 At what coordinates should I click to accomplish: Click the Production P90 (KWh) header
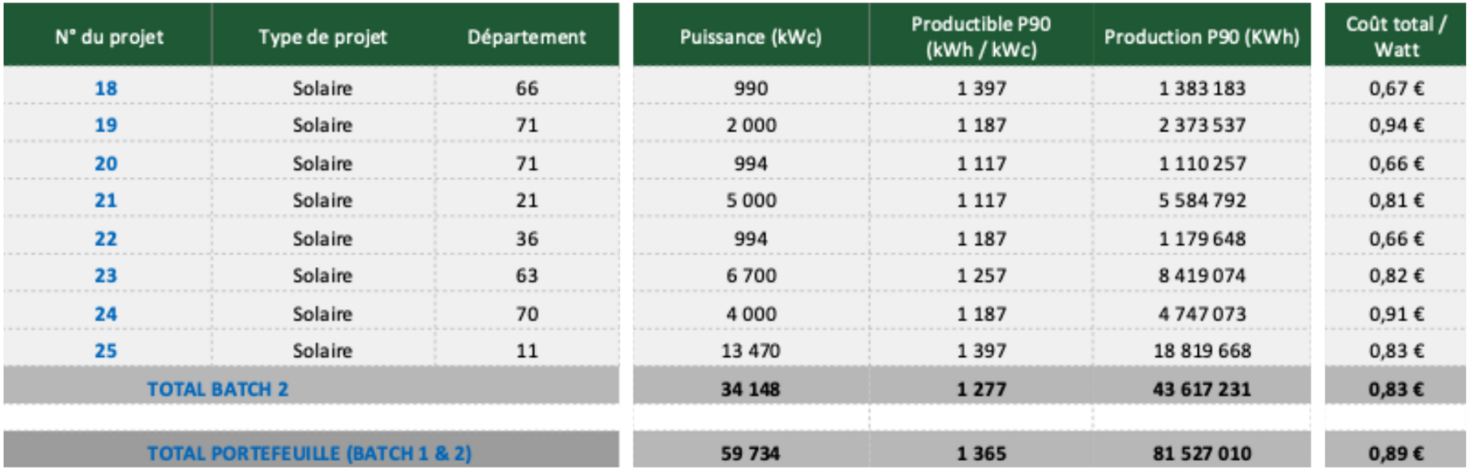pos(1201,37)
